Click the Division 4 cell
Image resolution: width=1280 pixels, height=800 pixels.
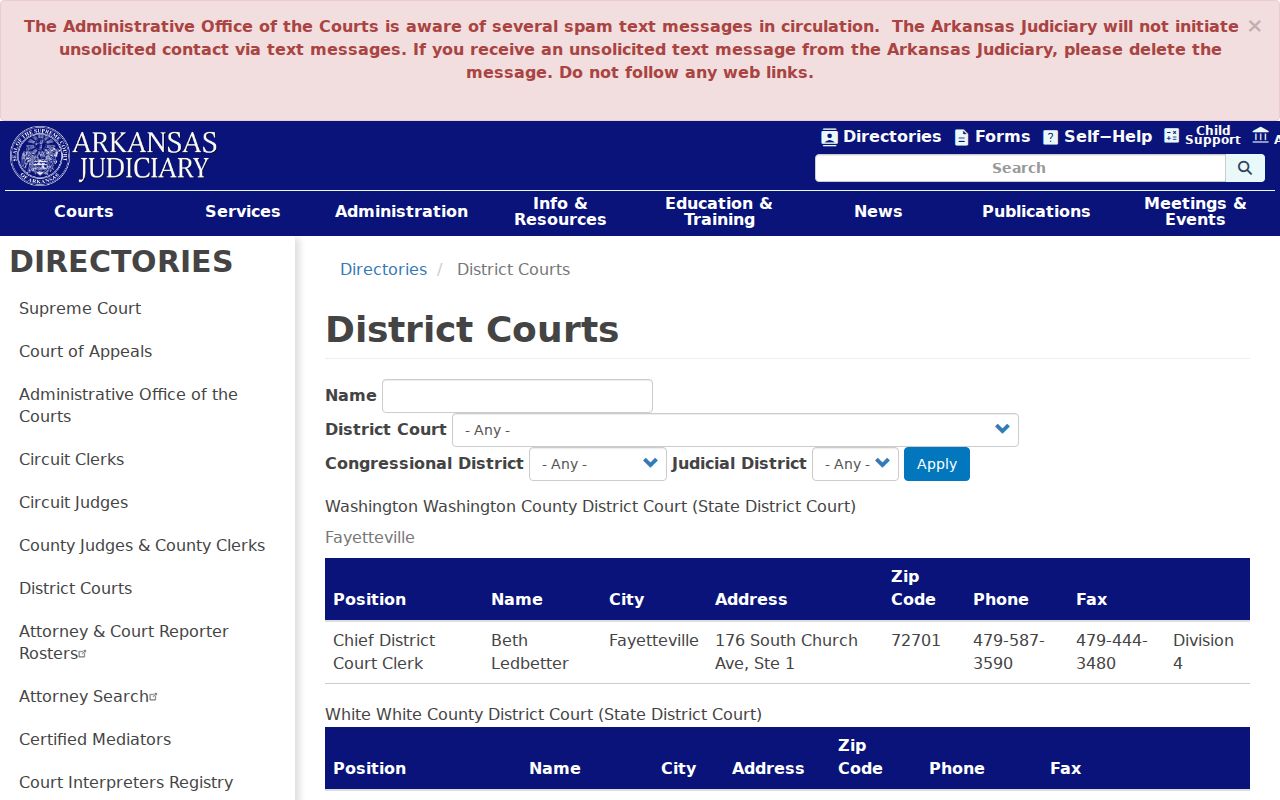(1203, 651)
